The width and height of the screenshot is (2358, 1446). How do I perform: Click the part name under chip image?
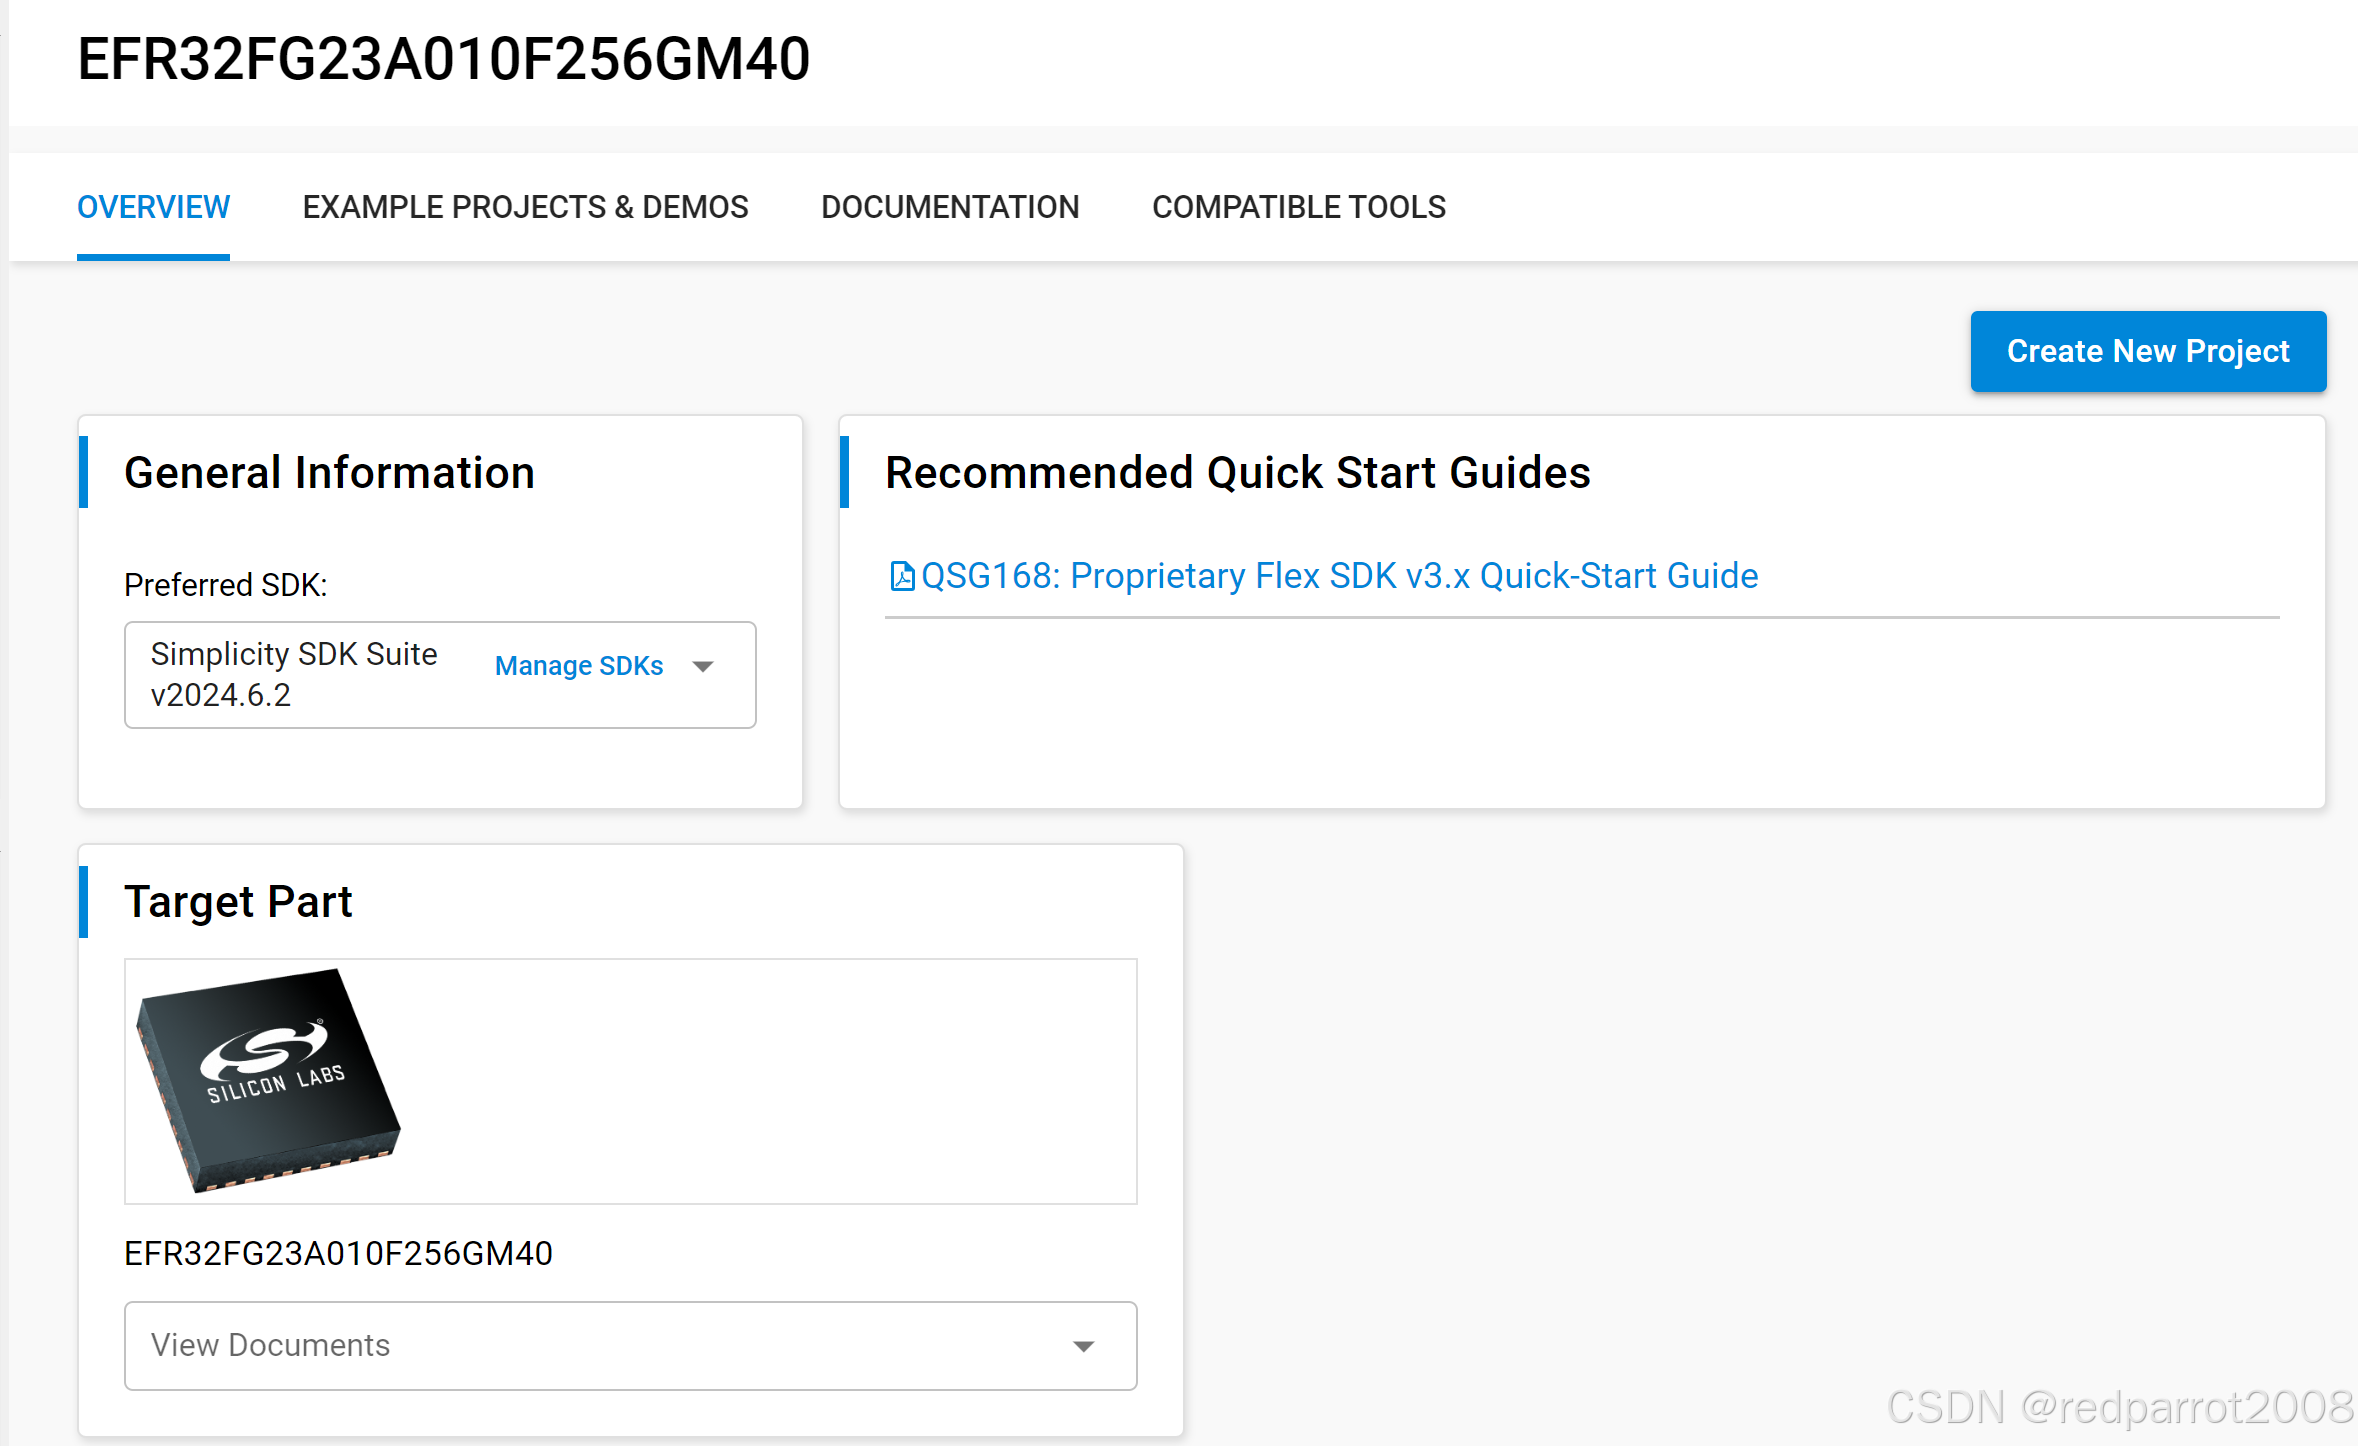click(x=338, y=1253)
